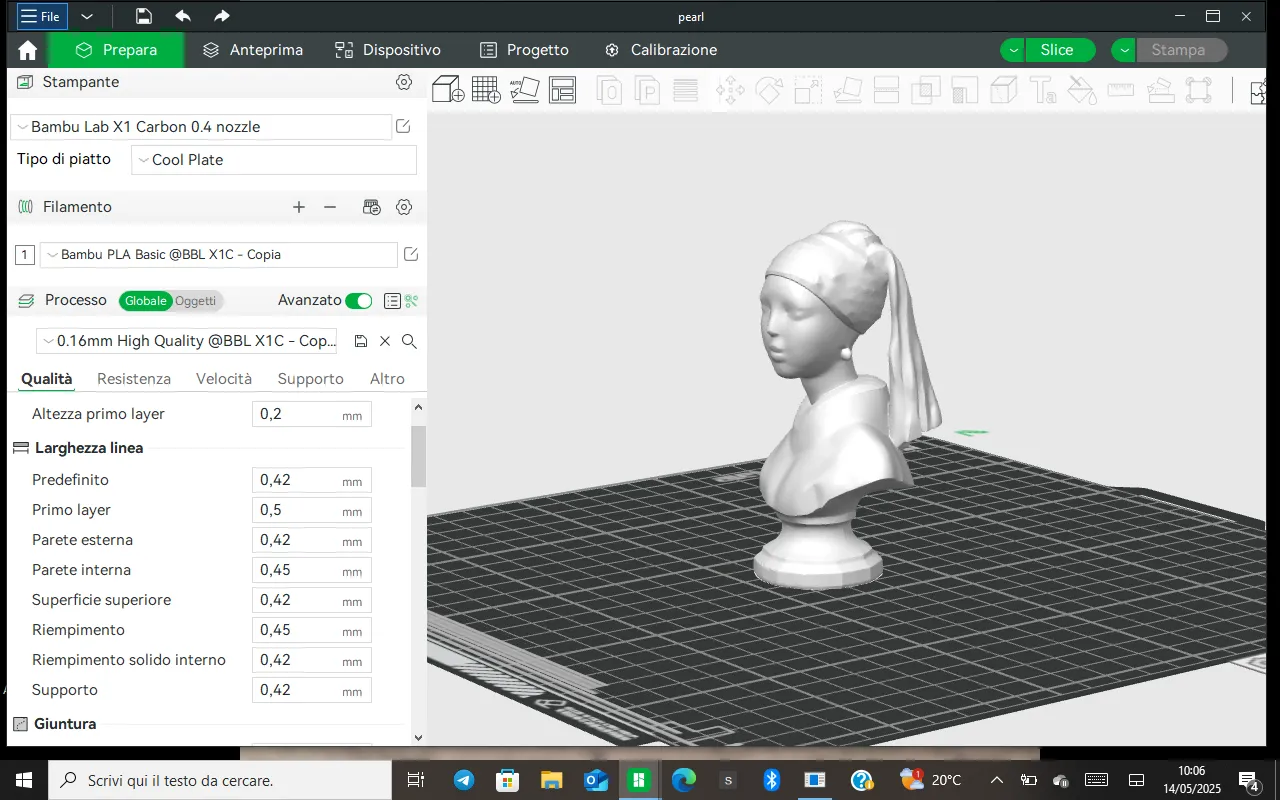Open Microsoft Edge from the taskbar

pos(684,780)
